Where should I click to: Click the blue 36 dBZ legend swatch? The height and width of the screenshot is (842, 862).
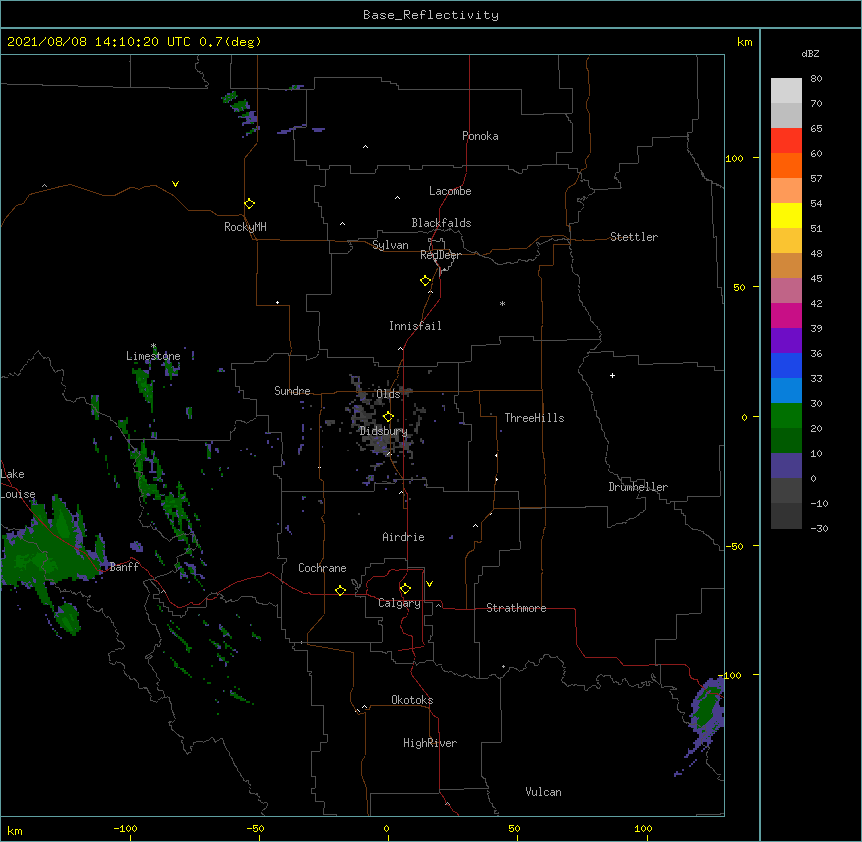[x=786, y=365]
